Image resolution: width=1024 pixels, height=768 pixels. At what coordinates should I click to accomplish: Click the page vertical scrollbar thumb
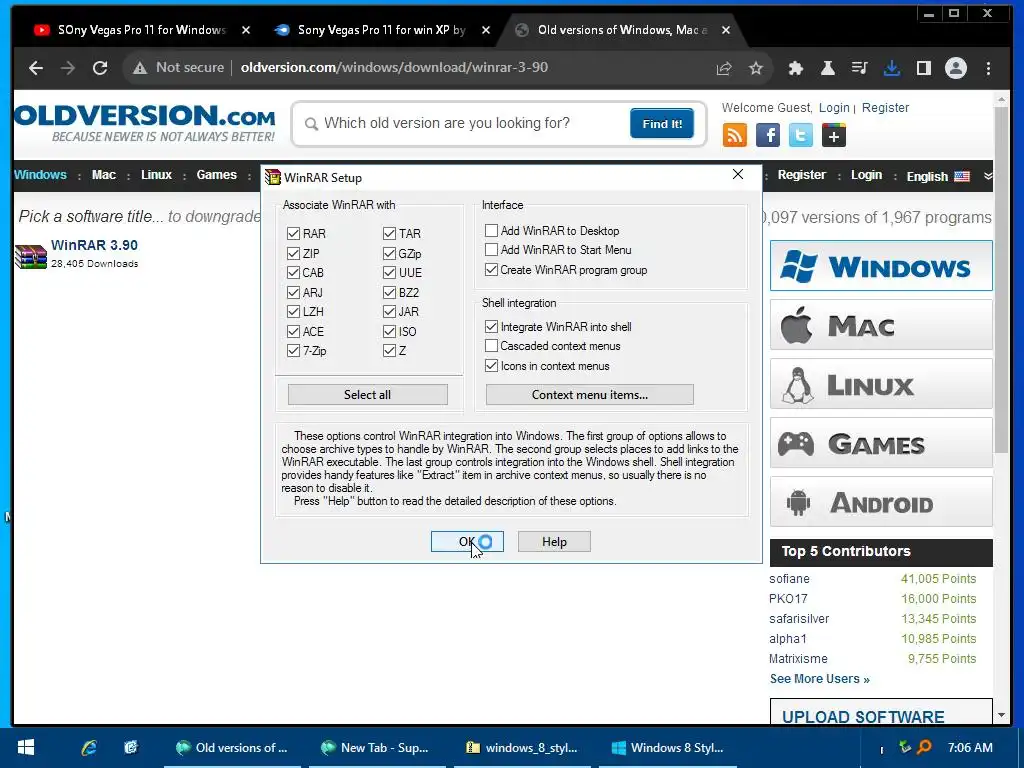coord(1001,281)
